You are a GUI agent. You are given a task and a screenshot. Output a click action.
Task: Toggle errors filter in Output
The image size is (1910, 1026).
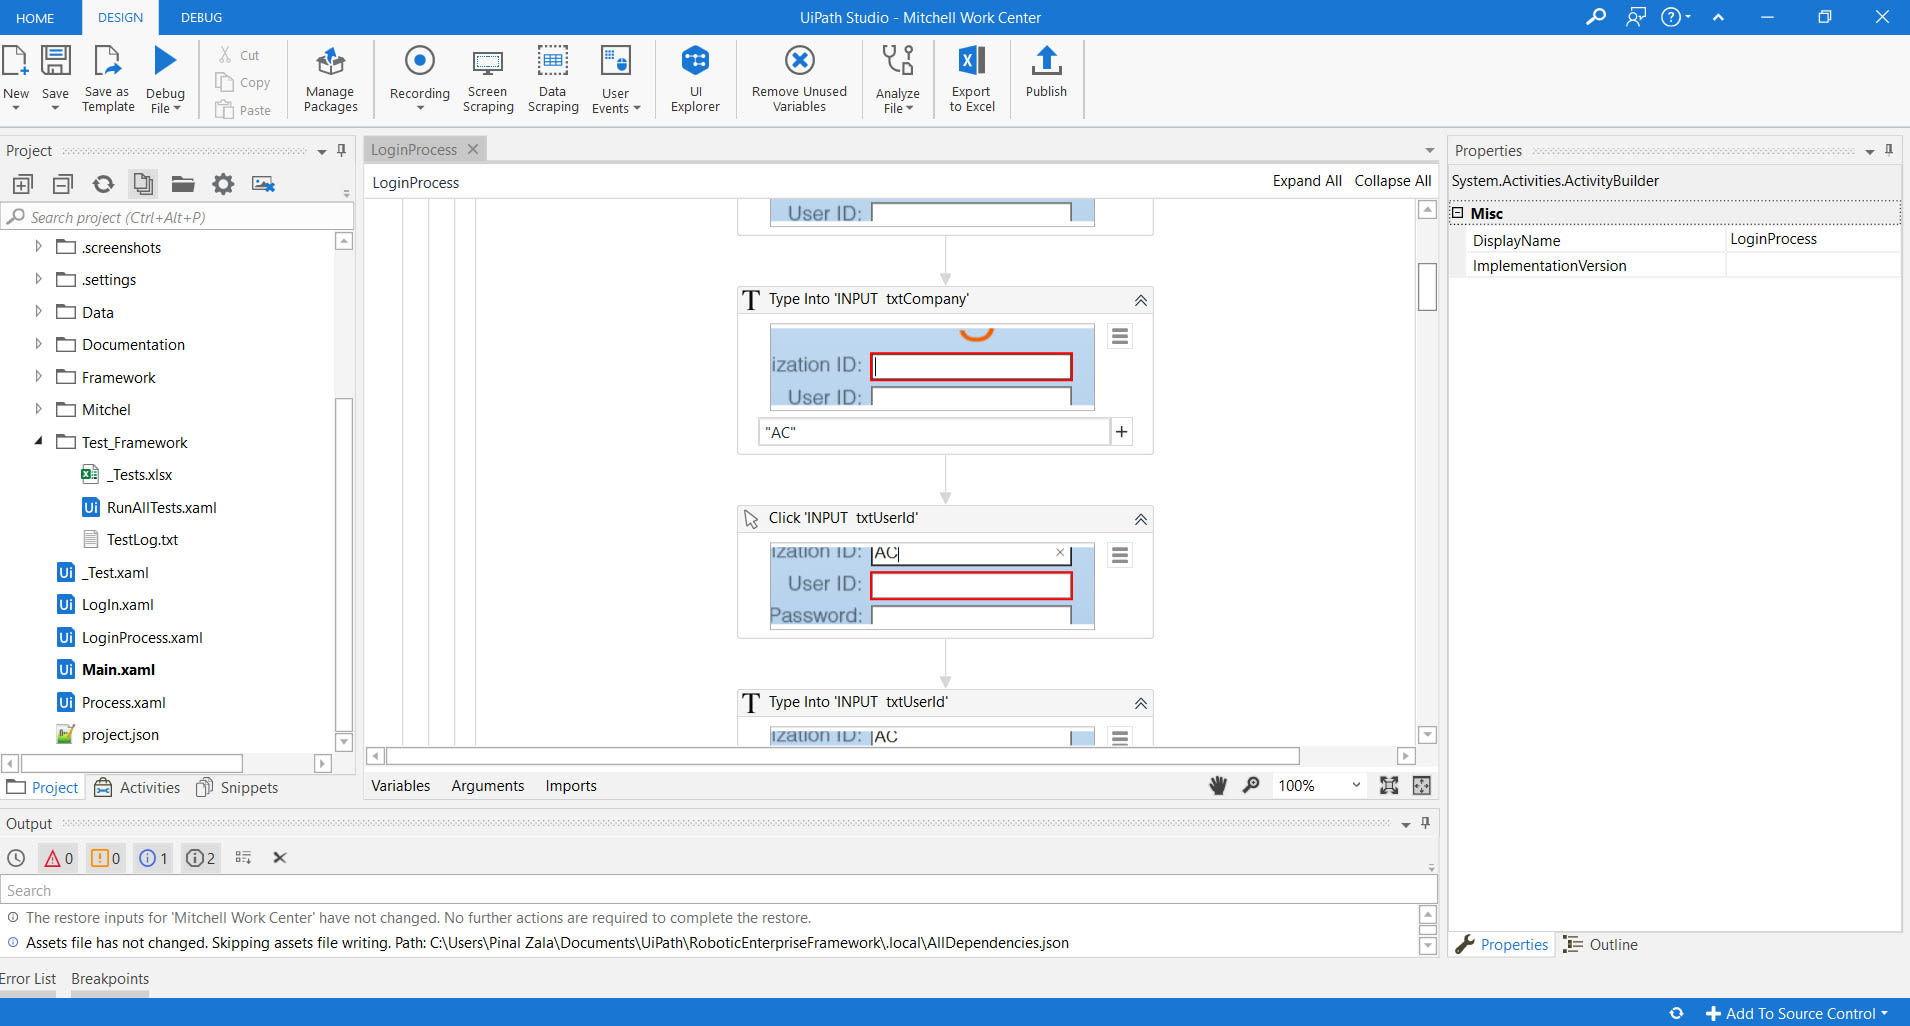tap(59, 858)
